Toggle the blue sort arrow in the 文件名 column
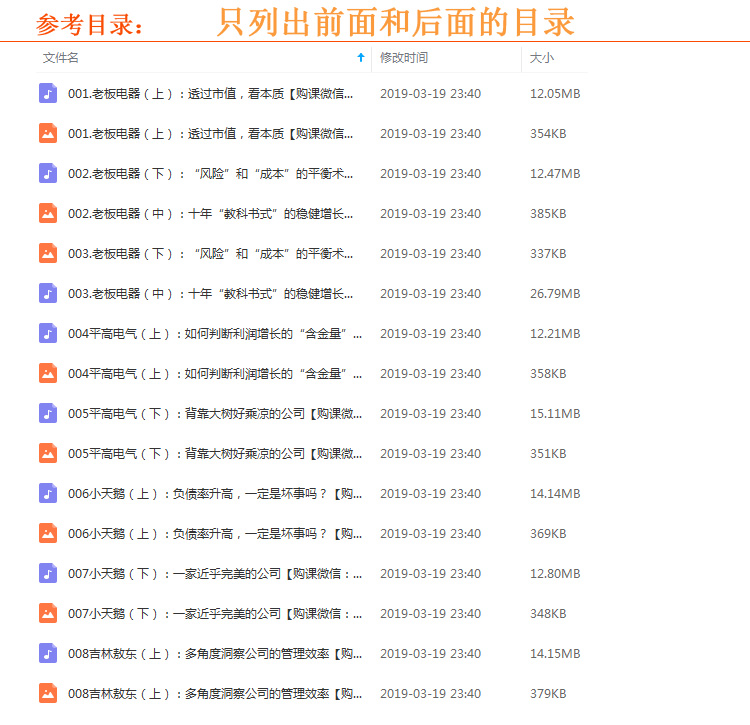The image size is (750, 725). point(361,58)
